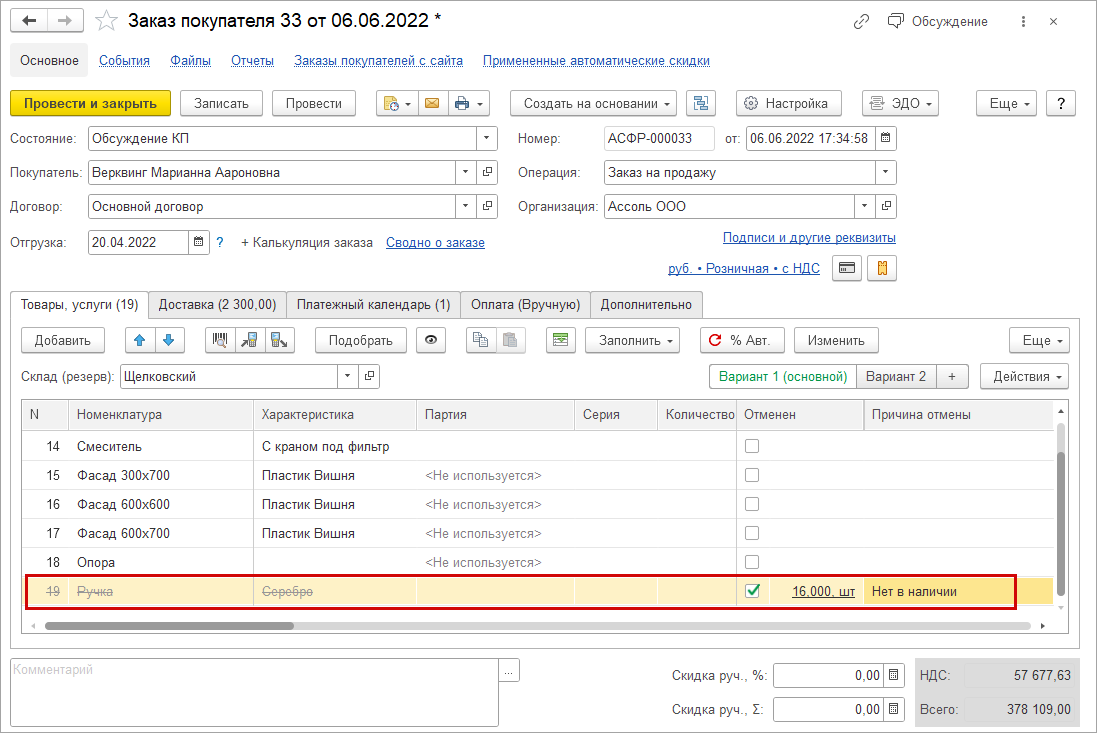Select the Вариант 2 button

[896, 376]
